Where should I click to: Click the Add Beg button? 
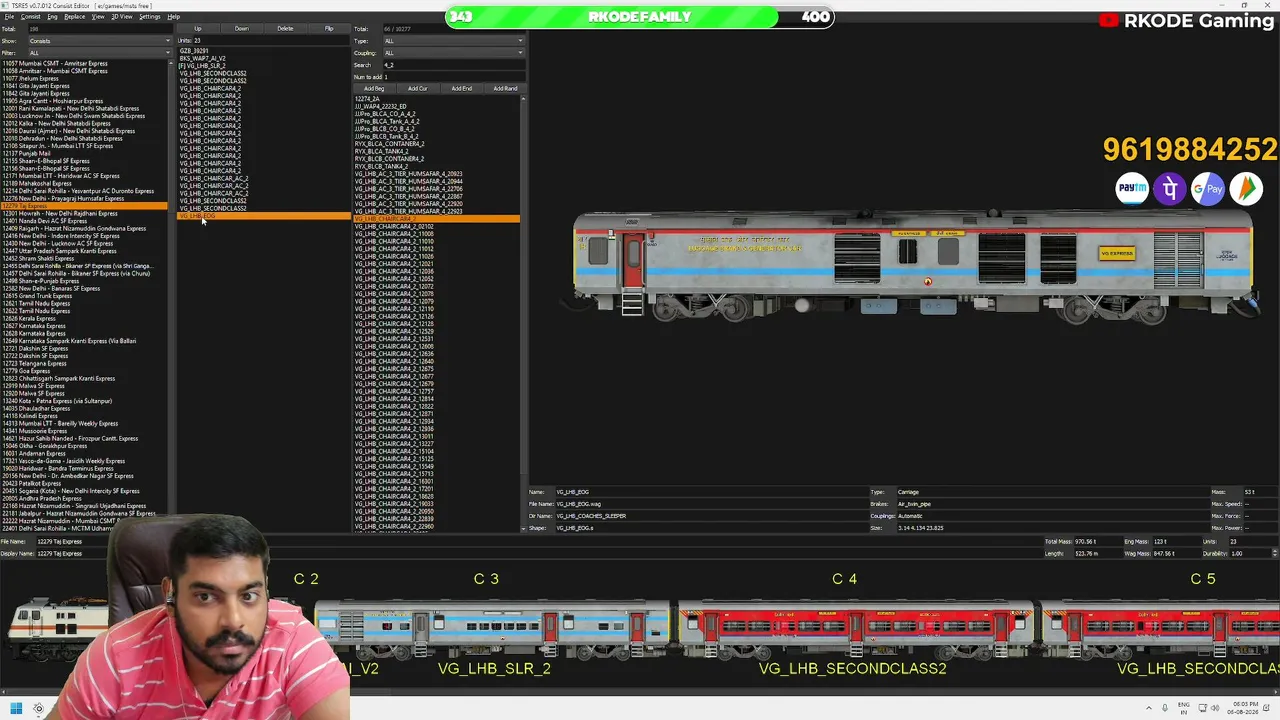[x=374, y=89]
